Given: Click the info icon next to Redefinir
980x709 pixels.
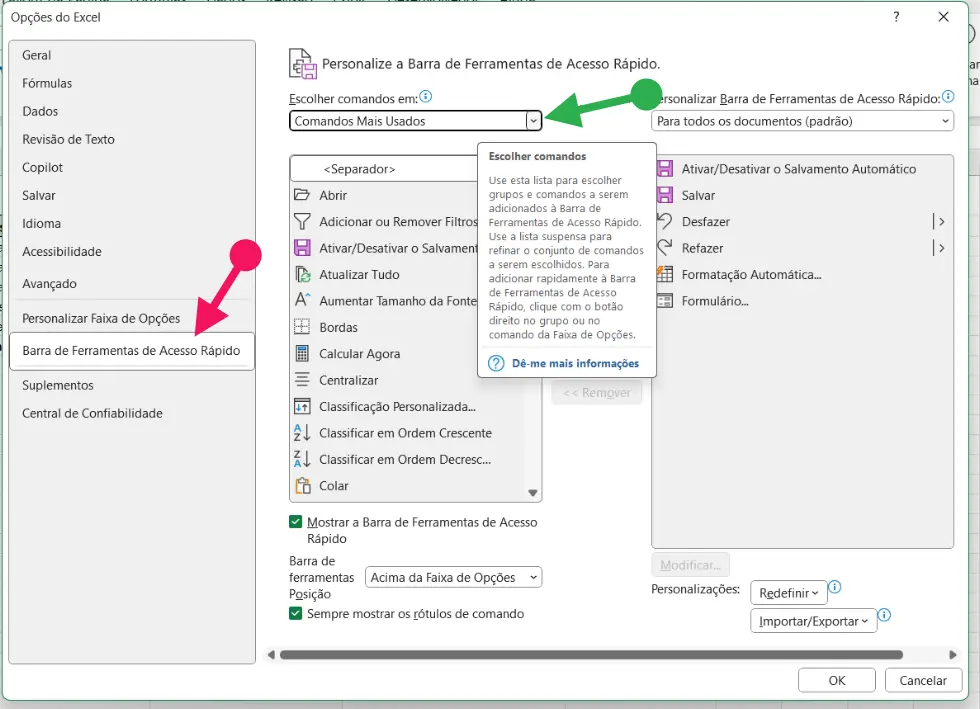Looking at the screenshot, I should pos(834,587).
